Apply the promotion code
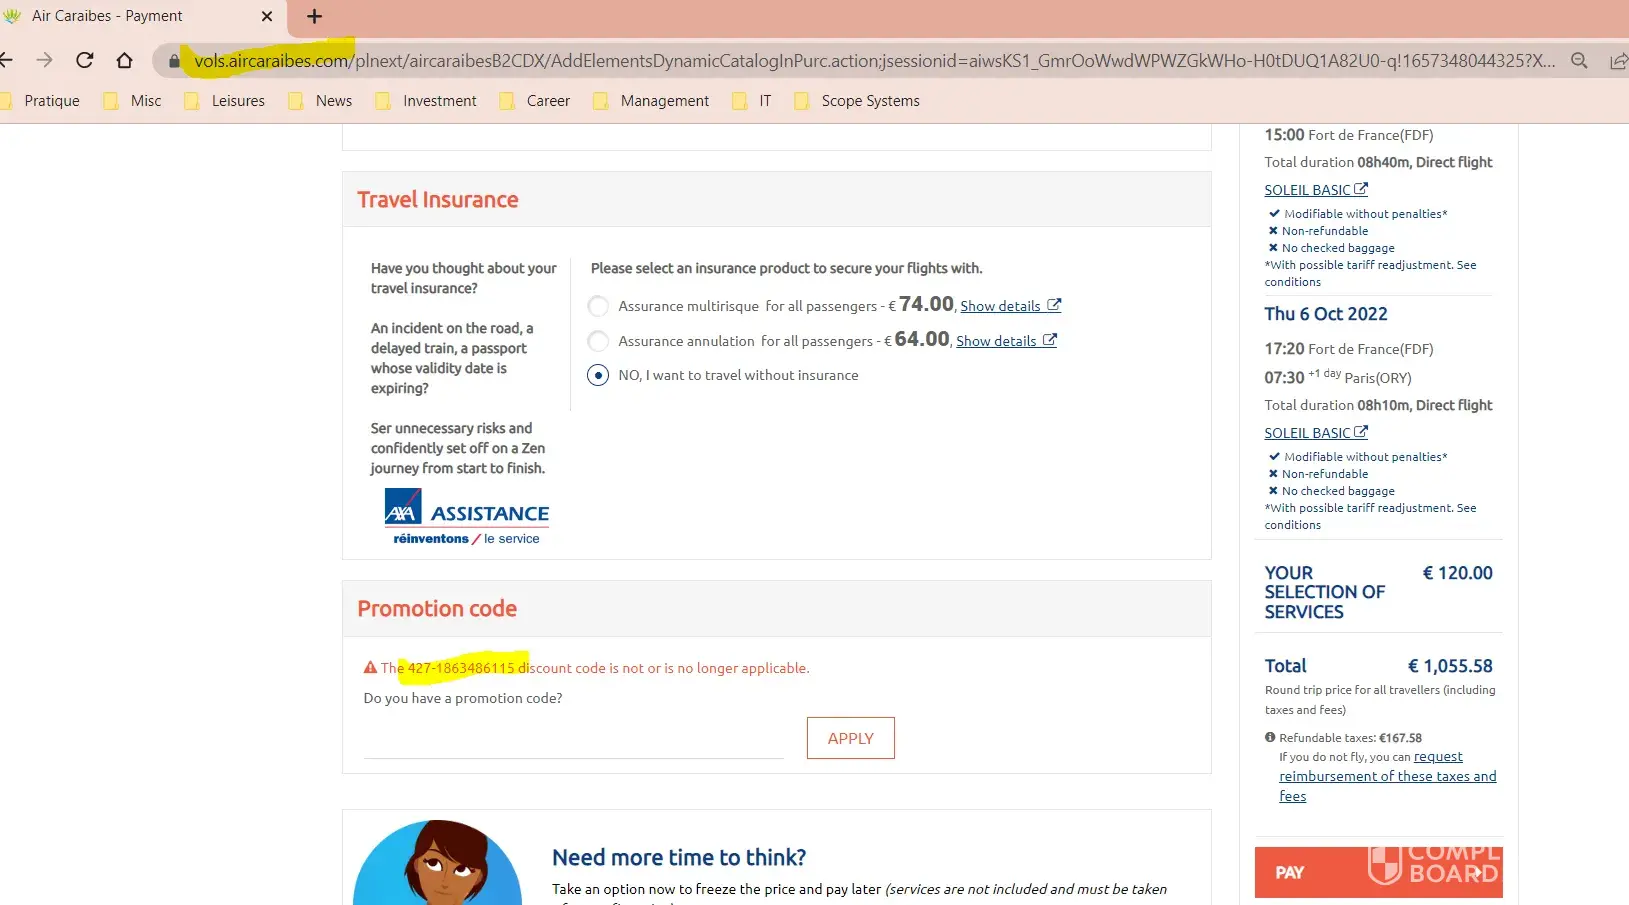The image size is (1629, 905). coord(850,738)
